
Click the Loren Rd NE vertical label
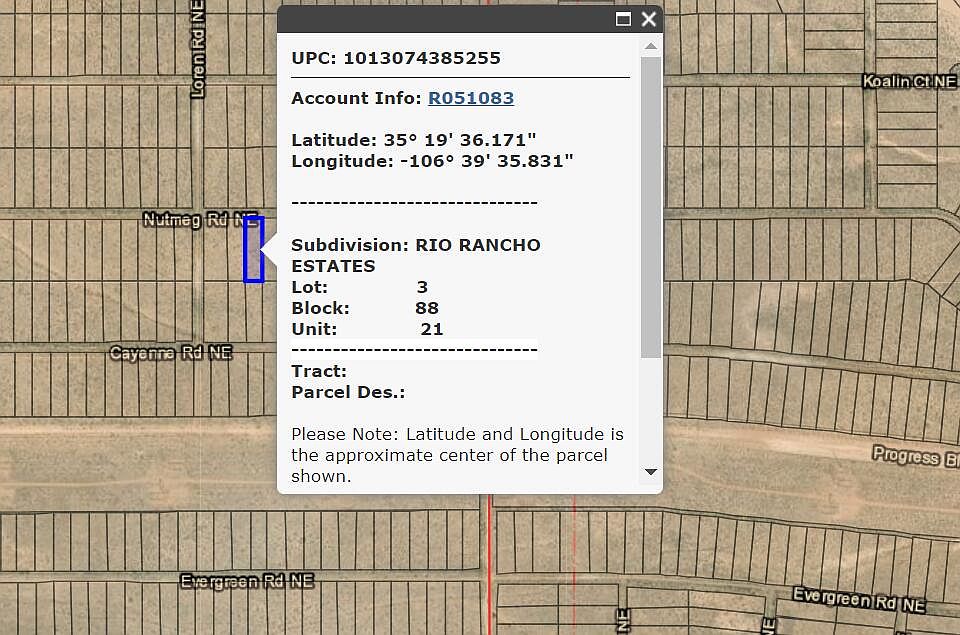coord(198,48)
